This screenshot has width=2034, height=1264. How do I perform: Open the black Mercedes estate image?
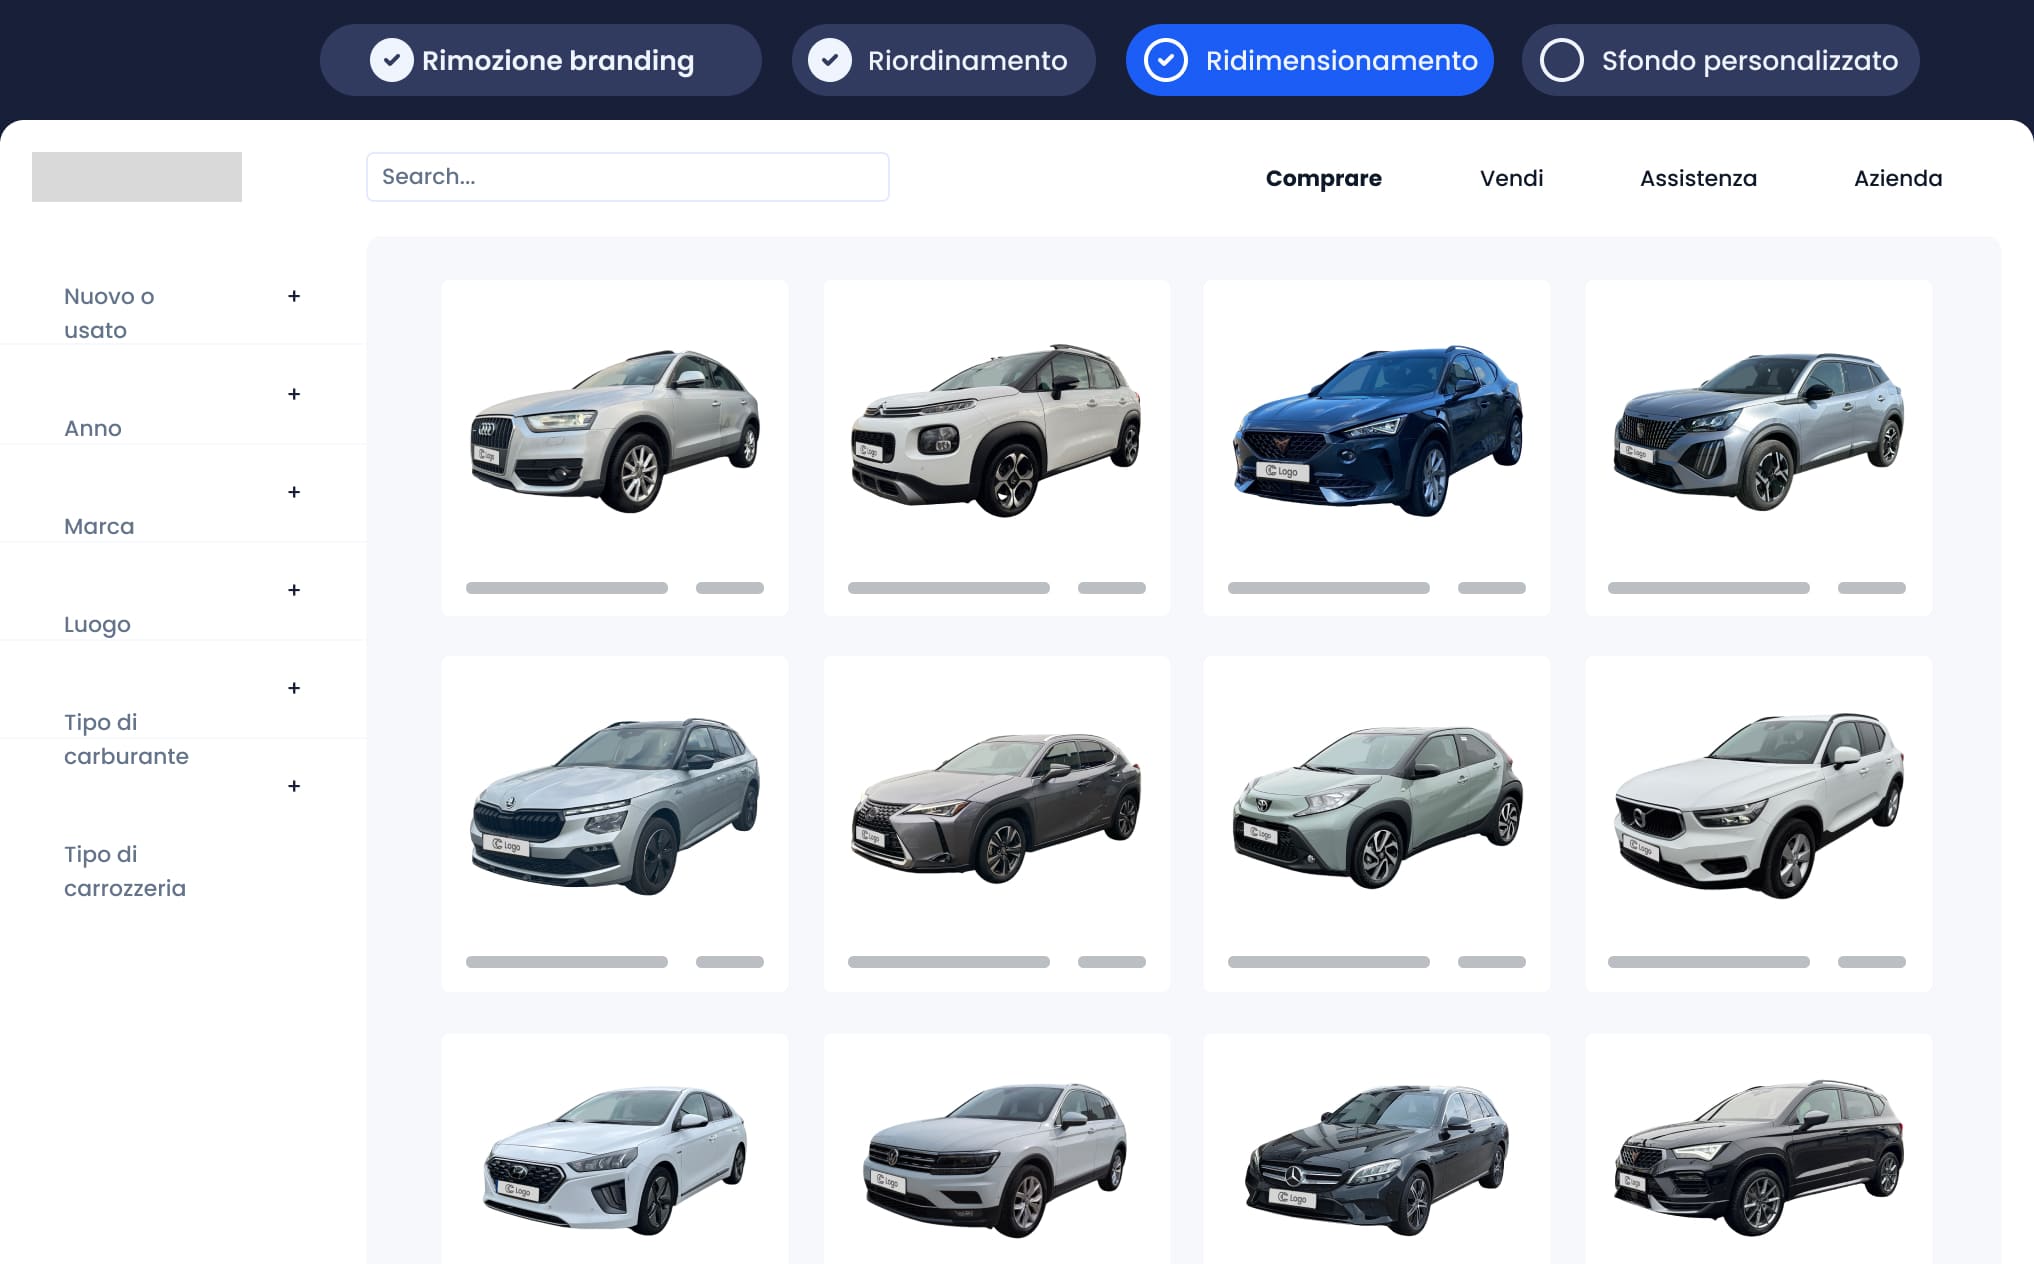[x=1377, y=1160]
